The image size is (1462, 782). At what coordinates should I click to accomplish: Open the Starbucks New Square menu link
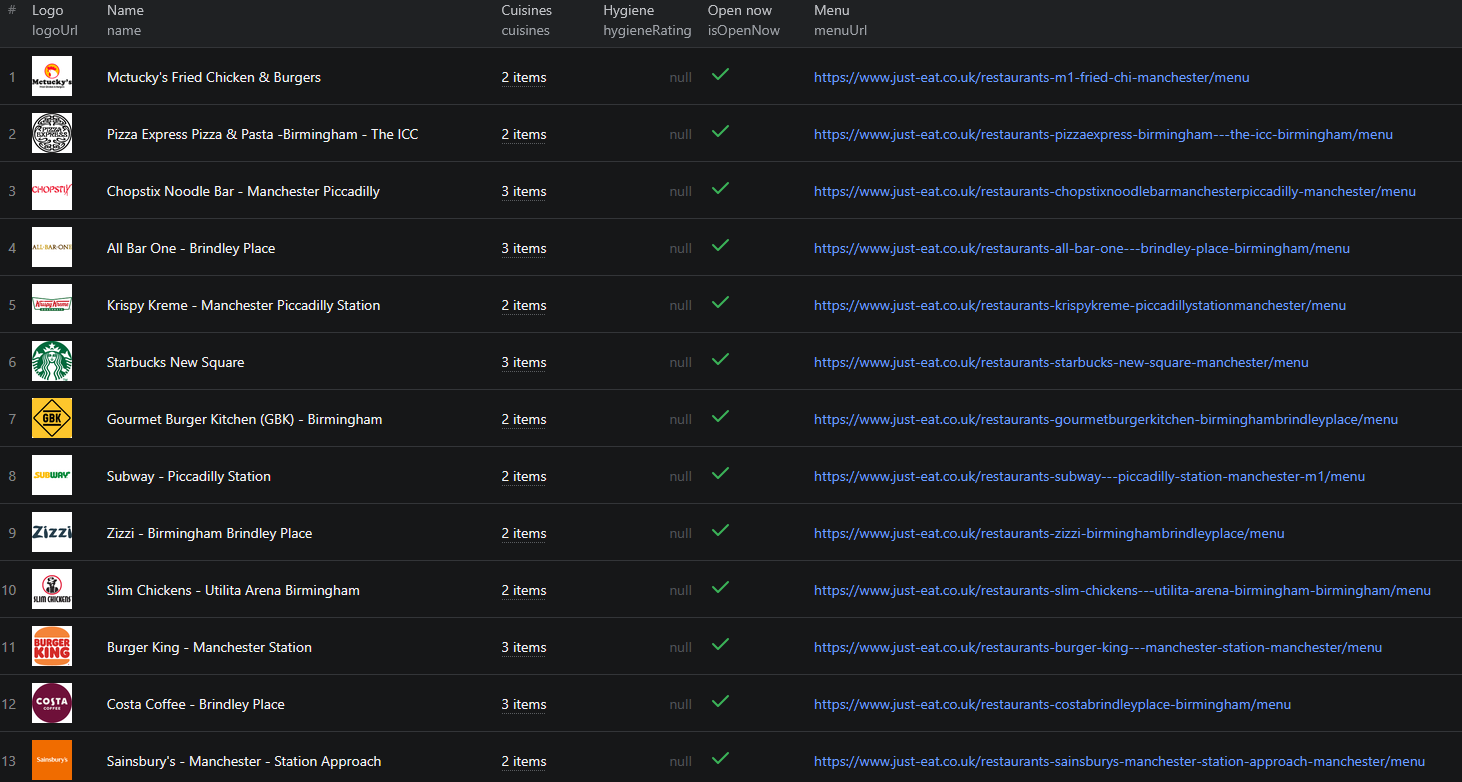tap(1061, 362)
